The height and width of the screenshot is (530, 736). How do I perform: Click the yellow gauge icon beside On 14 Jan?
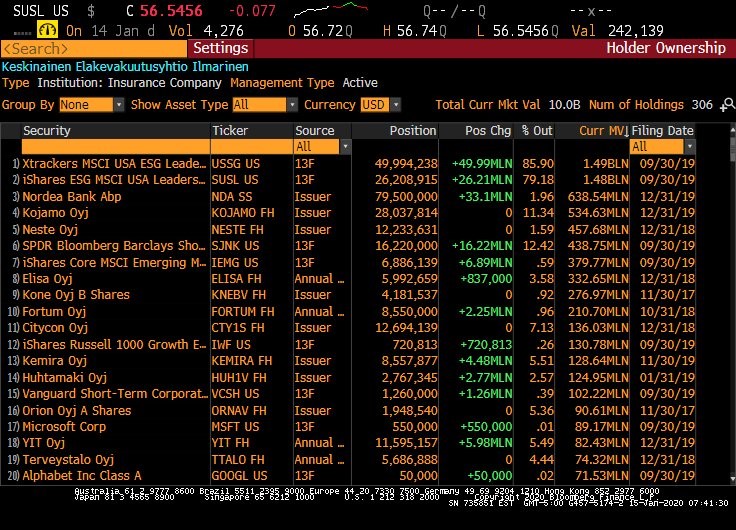pos(47,30)
